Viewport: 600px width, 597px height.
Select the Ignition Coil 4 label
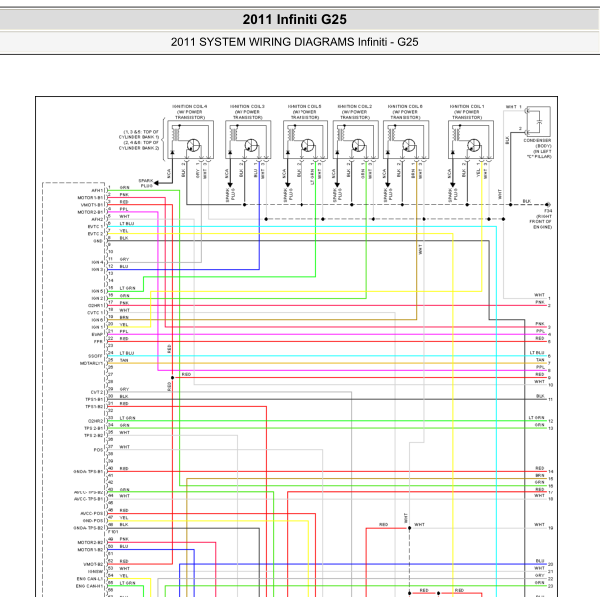coord(190,112)
